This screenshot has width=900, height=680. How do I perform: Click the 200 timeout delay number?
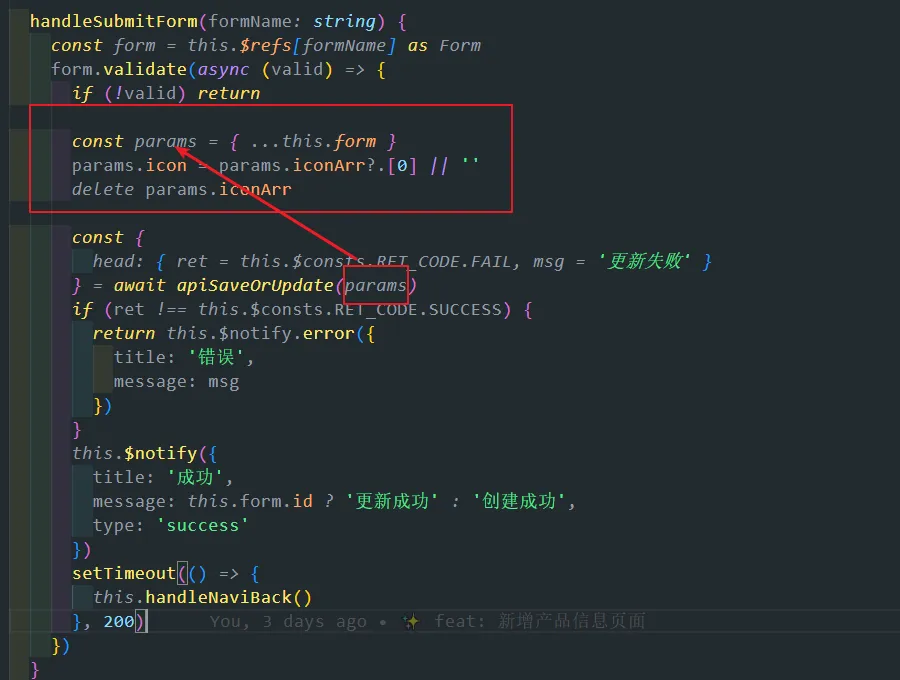[118, 622]
